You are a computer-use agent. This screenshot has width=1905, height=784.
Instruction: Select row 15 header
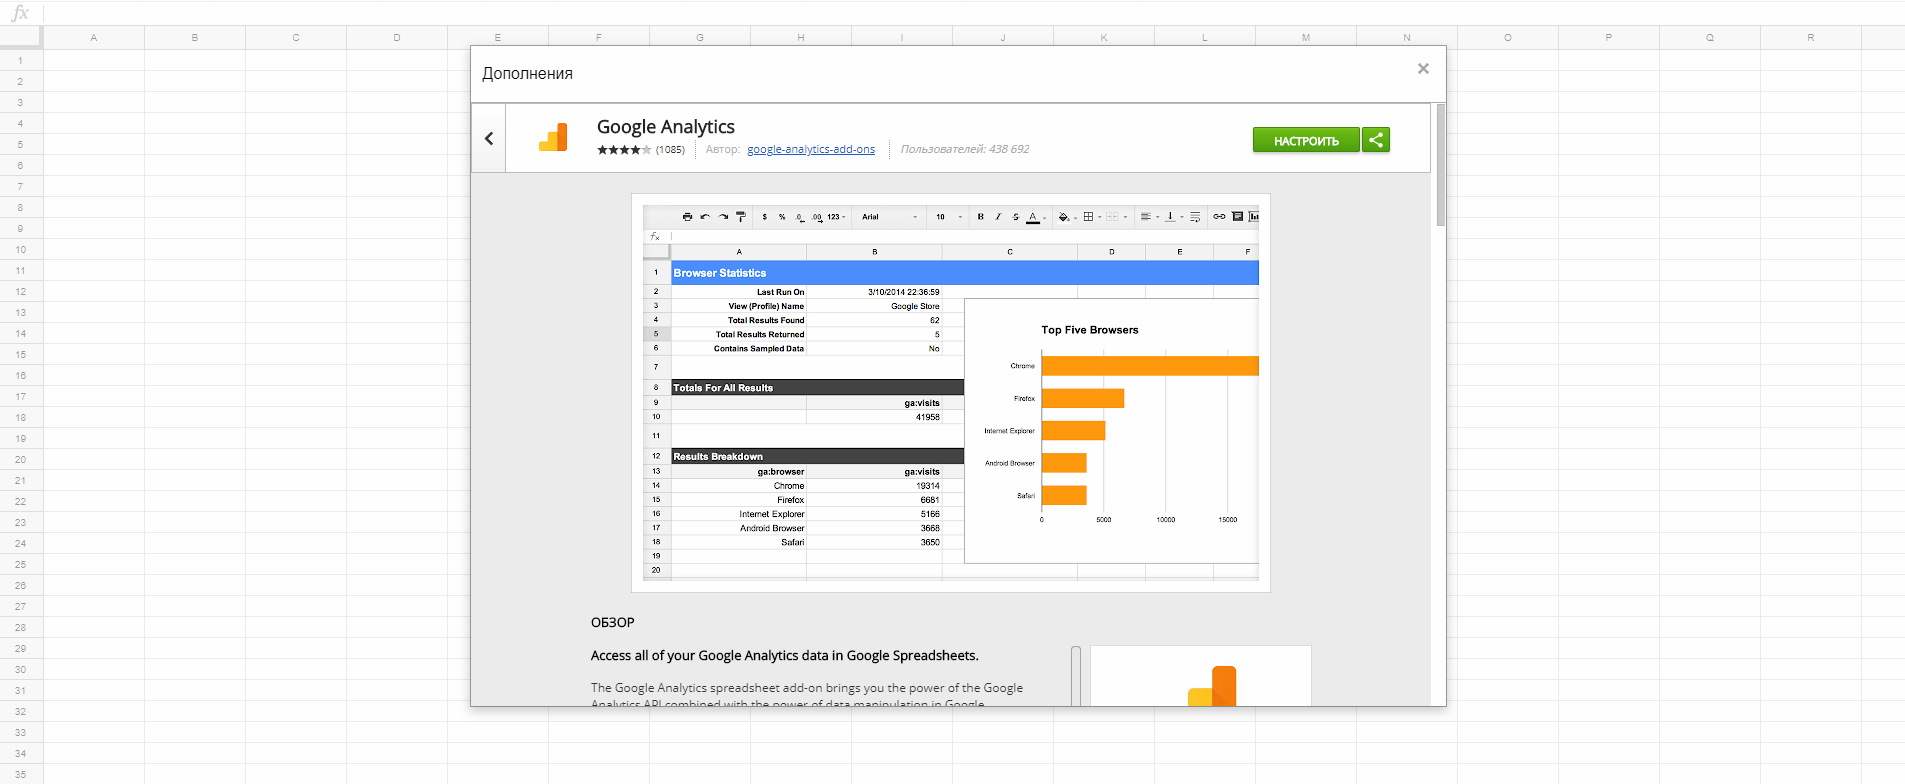tap(21, 354)
